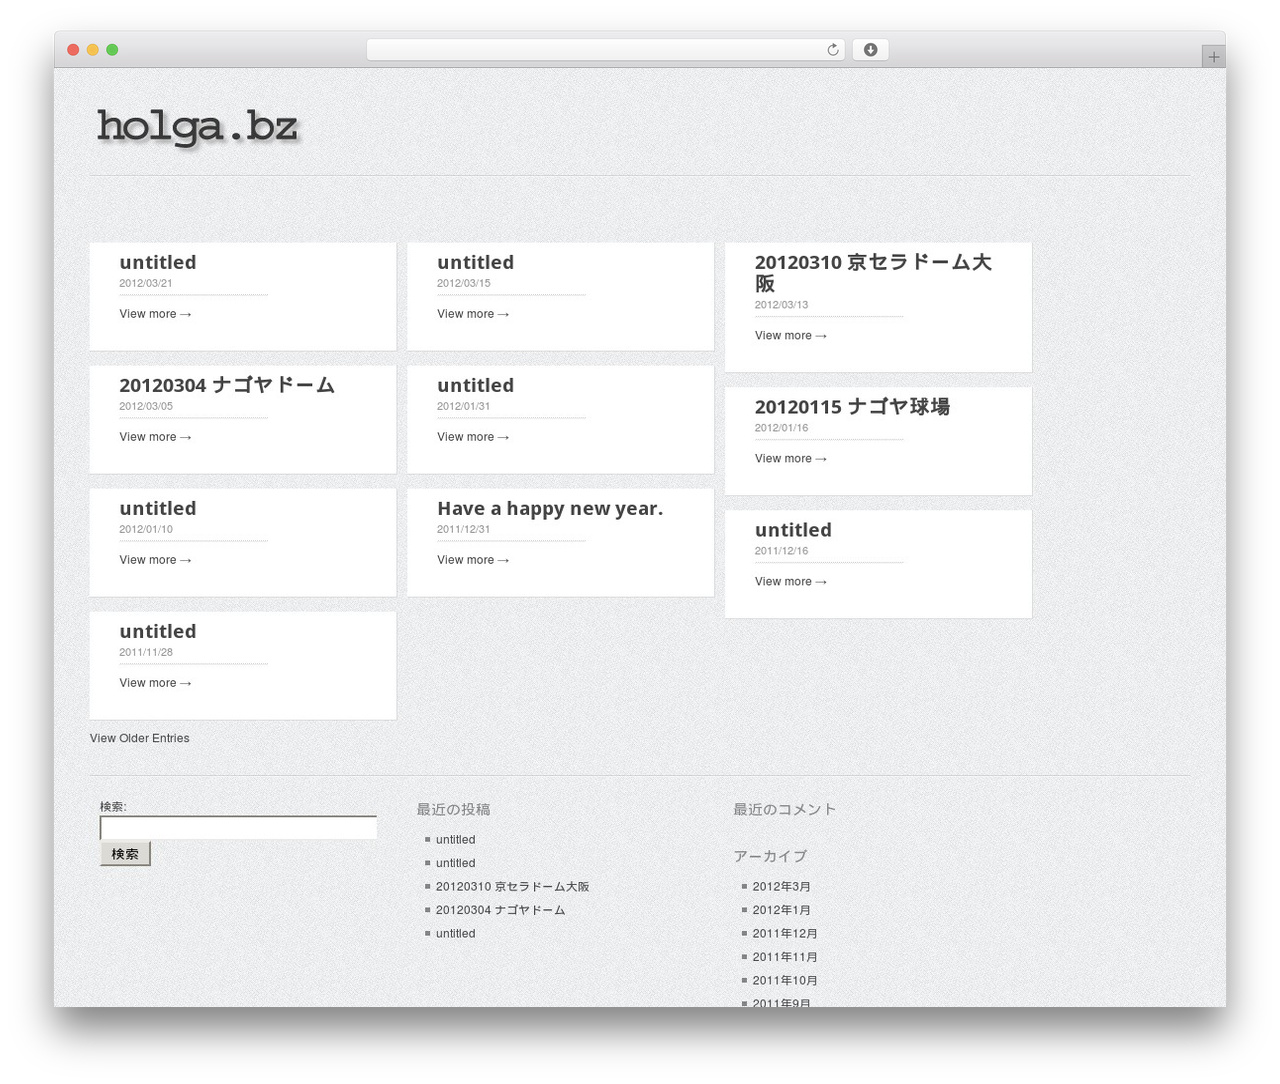Open the 20120310 京セラドーム大阪 post card title
This screenshot has width=1280, height=1084.
(873, 273)
